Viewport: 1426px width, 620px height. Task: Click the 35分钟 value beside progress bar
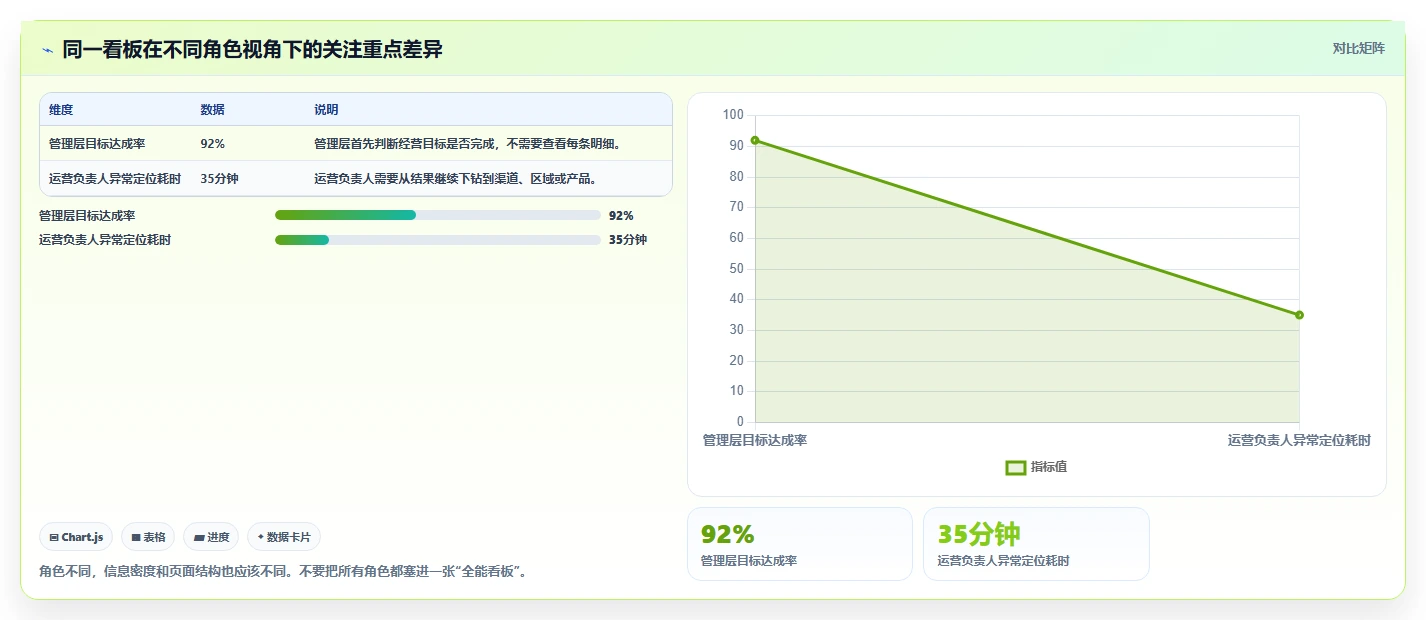pos(628,240)
